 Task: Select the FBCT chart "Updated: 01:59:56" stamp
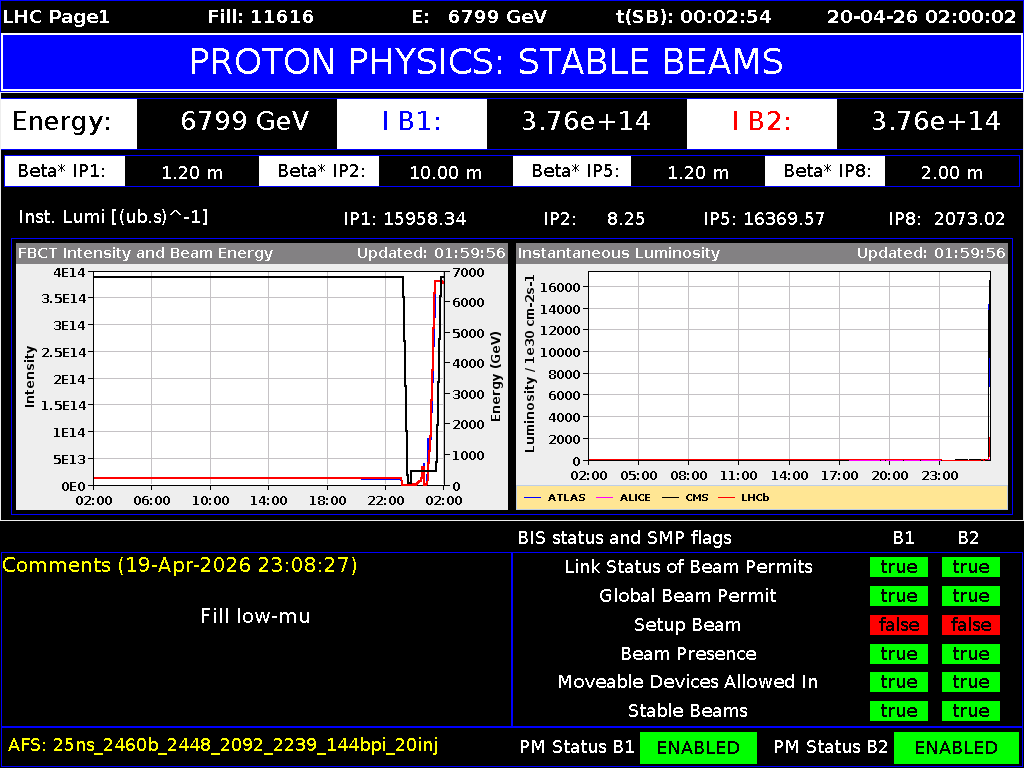(430, 253)
